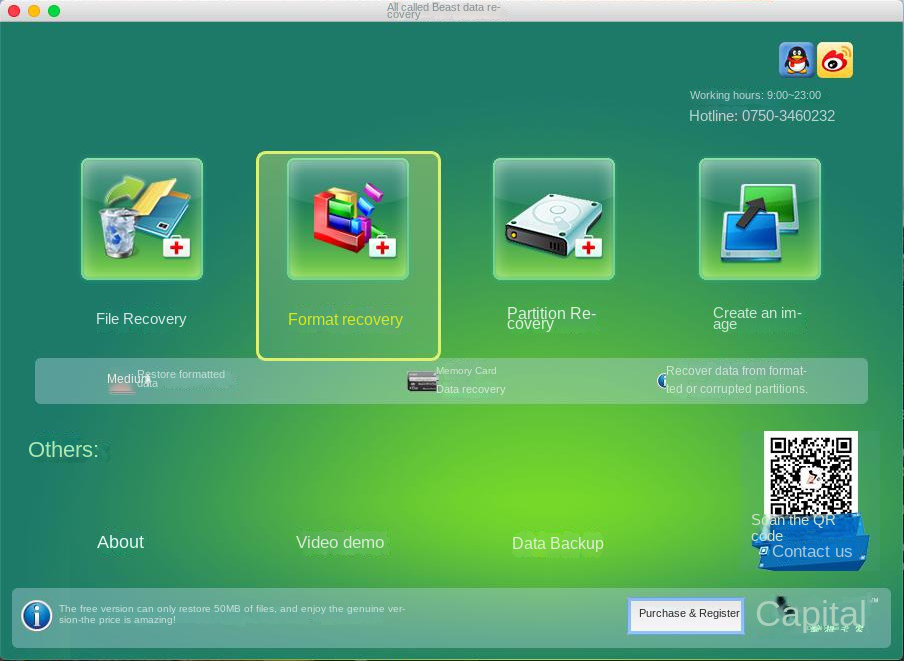Click the info icon in the bottom banner

coord(36,616)
